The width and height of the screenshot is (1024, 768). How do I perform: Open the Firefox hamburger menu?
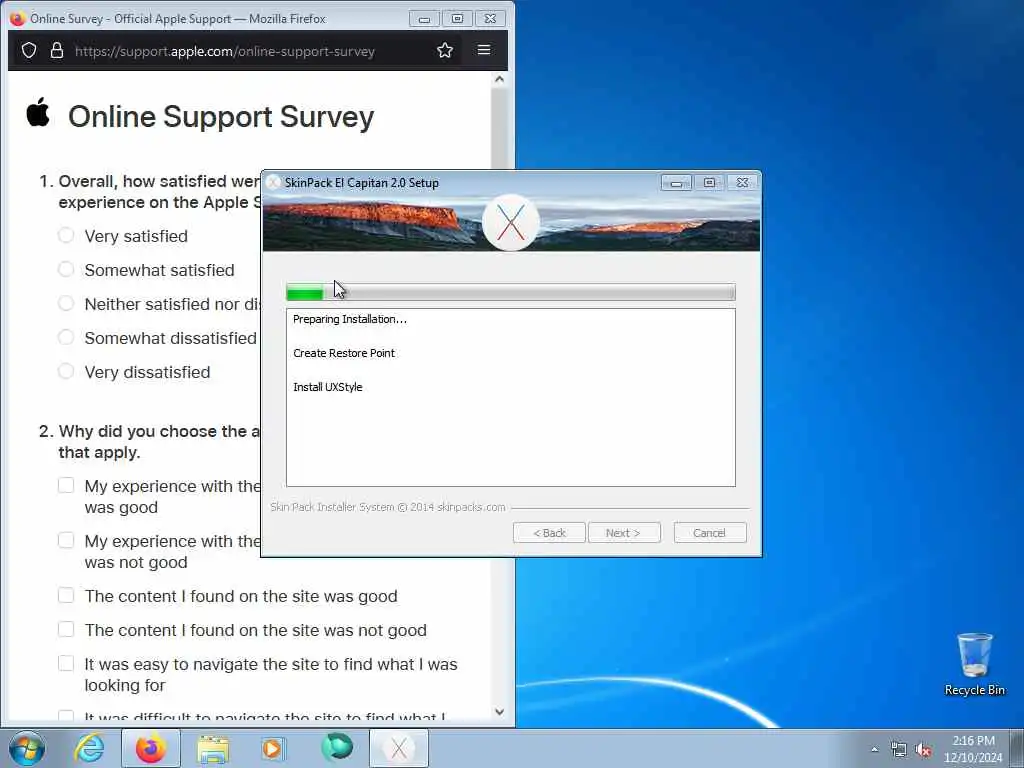point(484,50)
